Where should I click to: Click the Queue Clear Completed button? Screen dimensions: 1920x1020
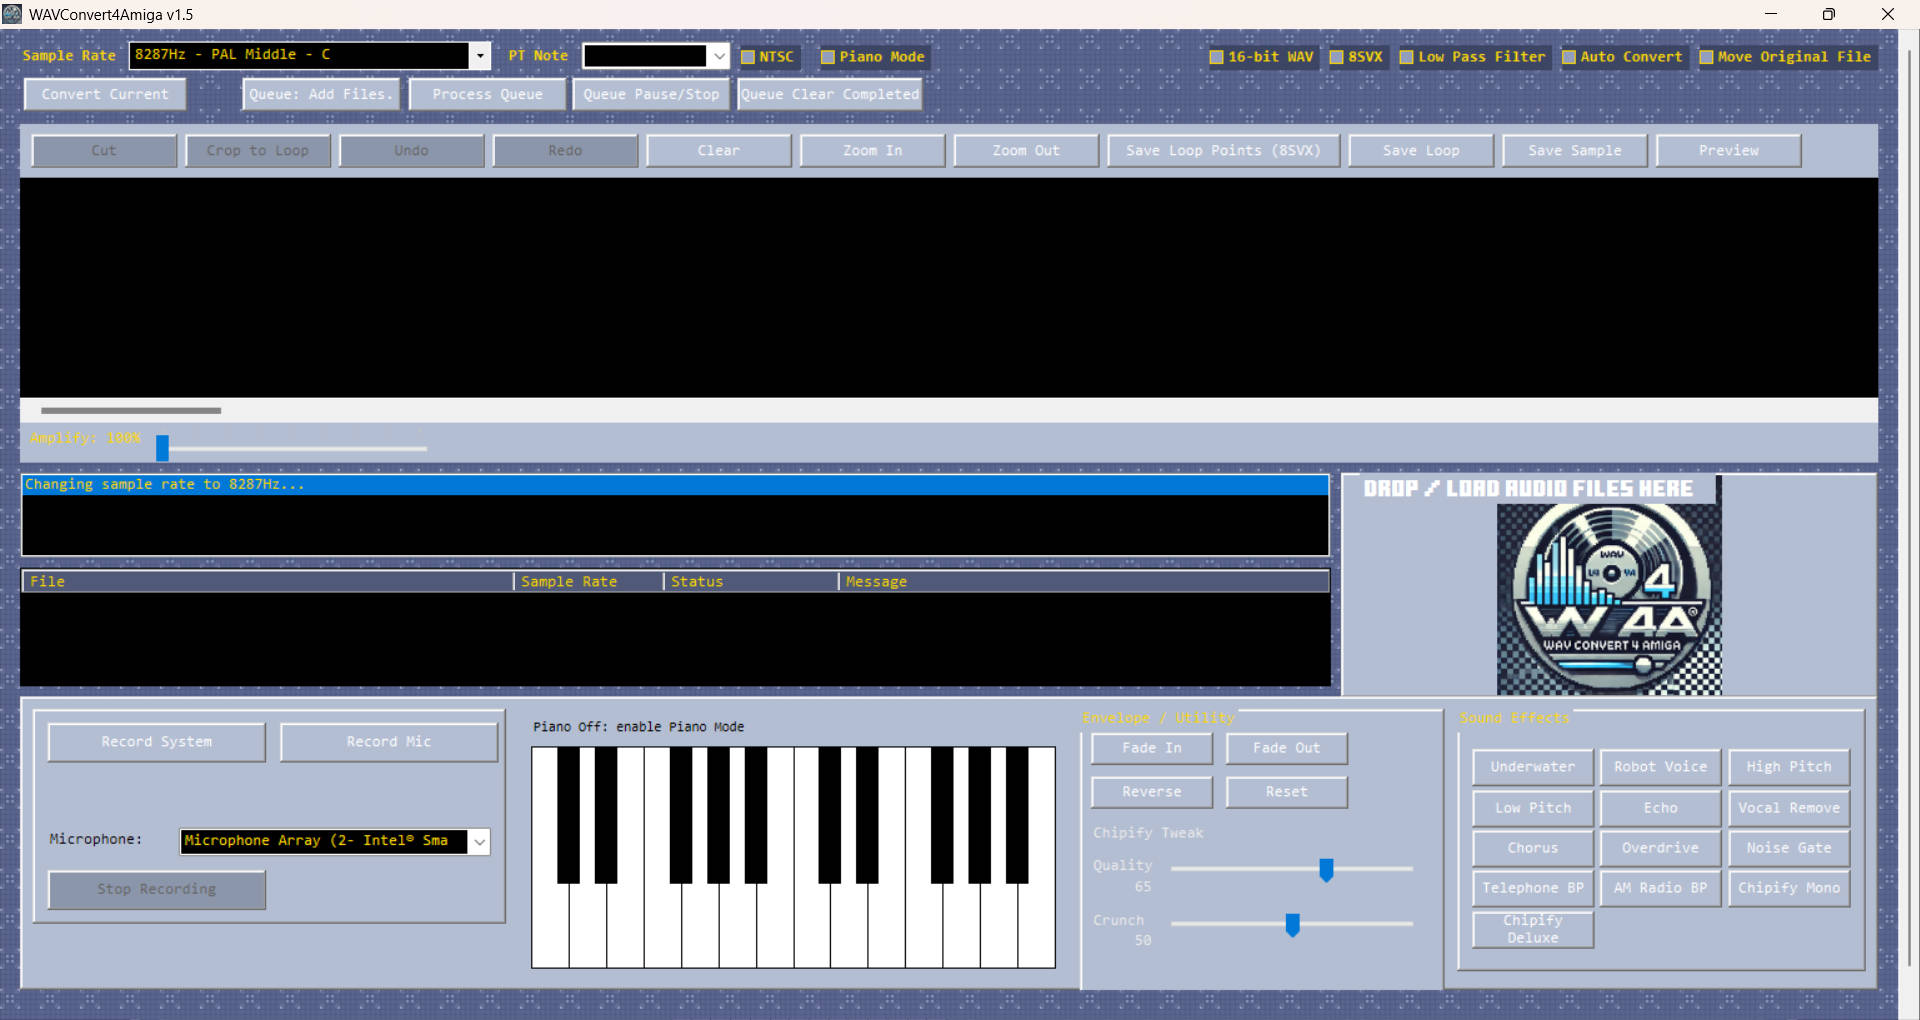pos(830,94)
